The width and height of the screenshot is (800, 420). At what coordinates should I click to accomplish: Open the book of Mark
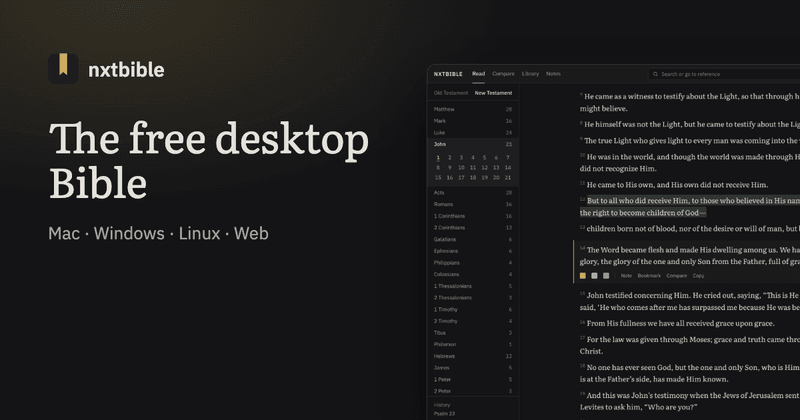click(x=472, y=121)
